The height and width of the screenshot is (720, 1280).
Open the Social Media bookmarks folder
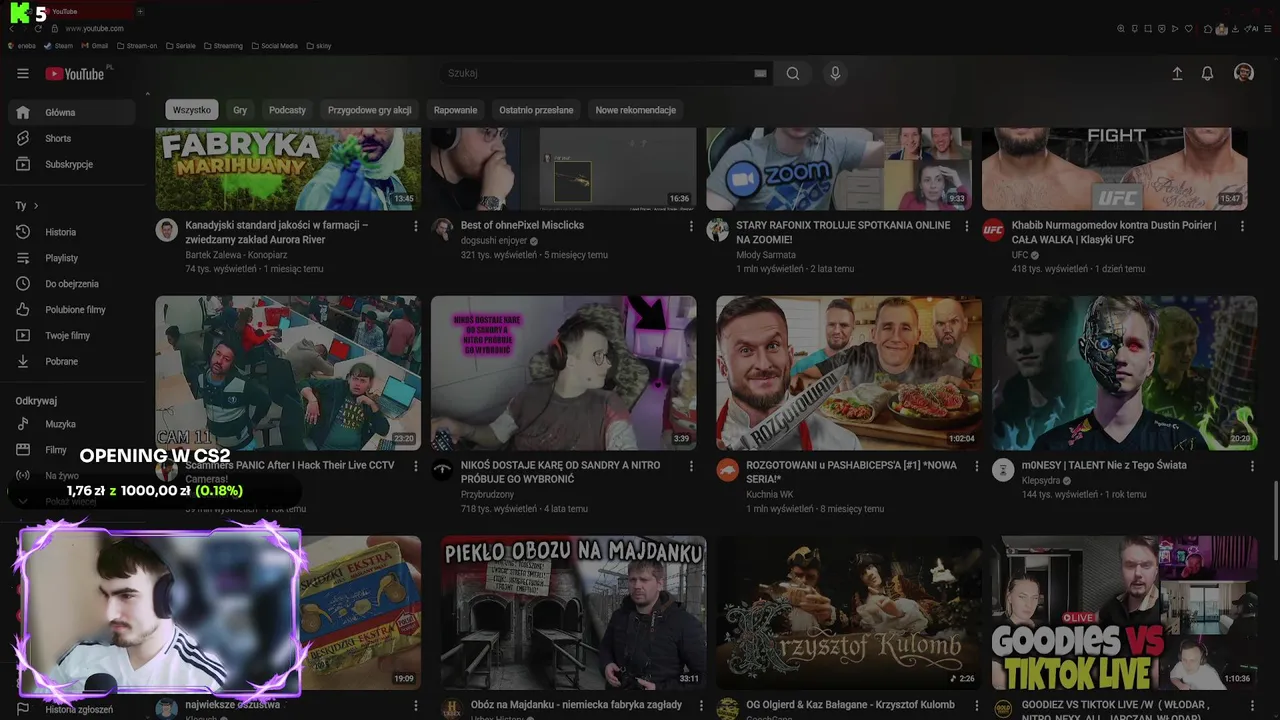(274, 45)
